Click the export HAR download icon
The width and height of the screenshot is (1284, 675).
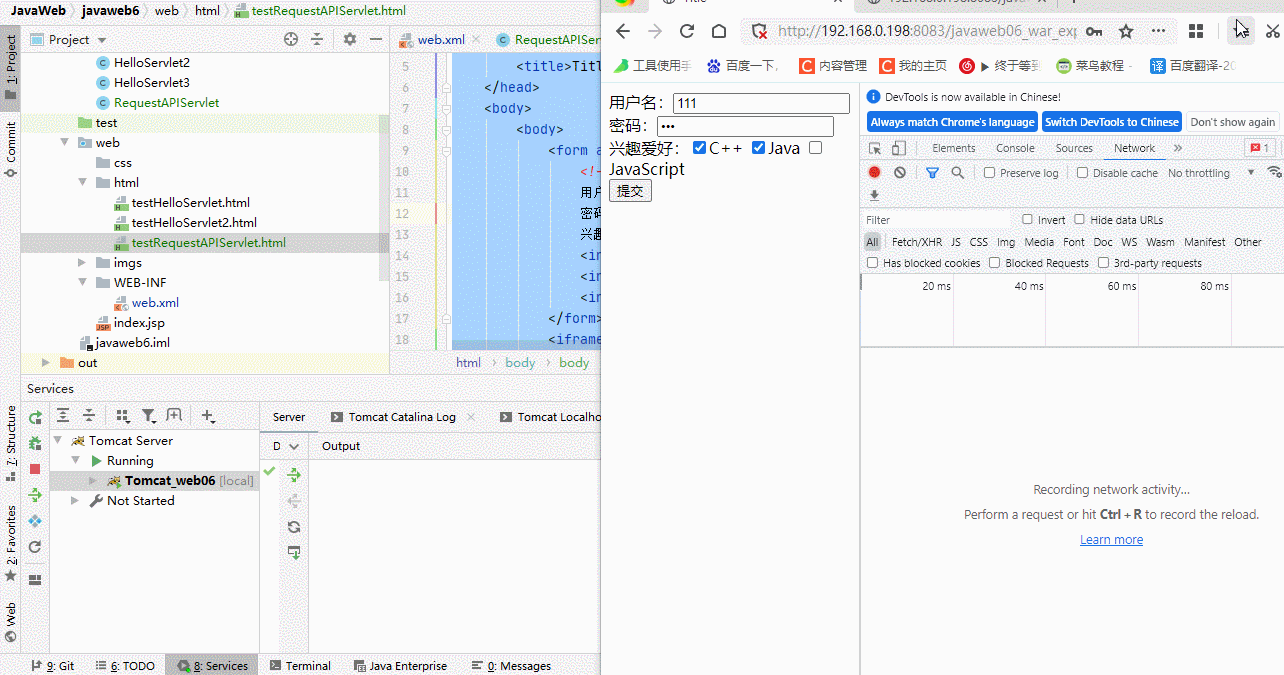tap(874, 196)
